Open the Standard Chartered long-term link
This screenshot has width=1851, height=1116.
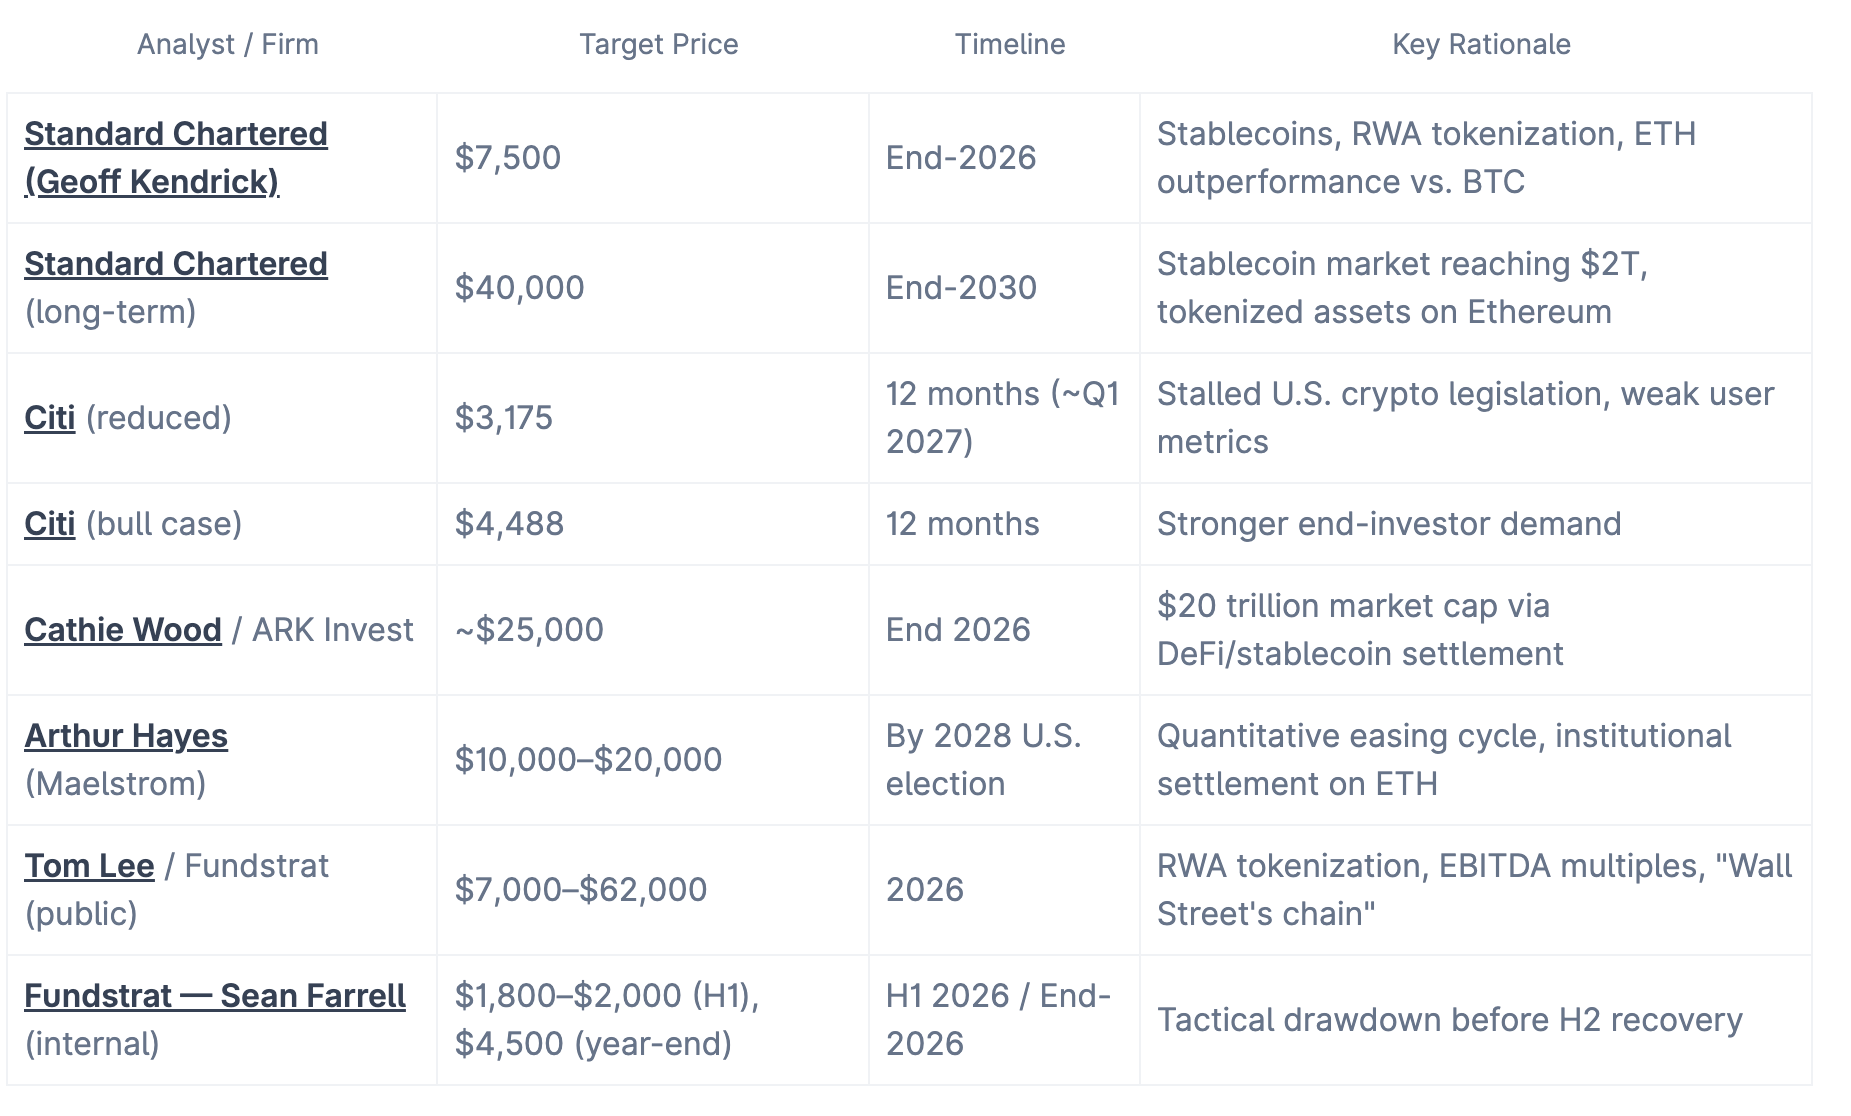tap(176, 263)
